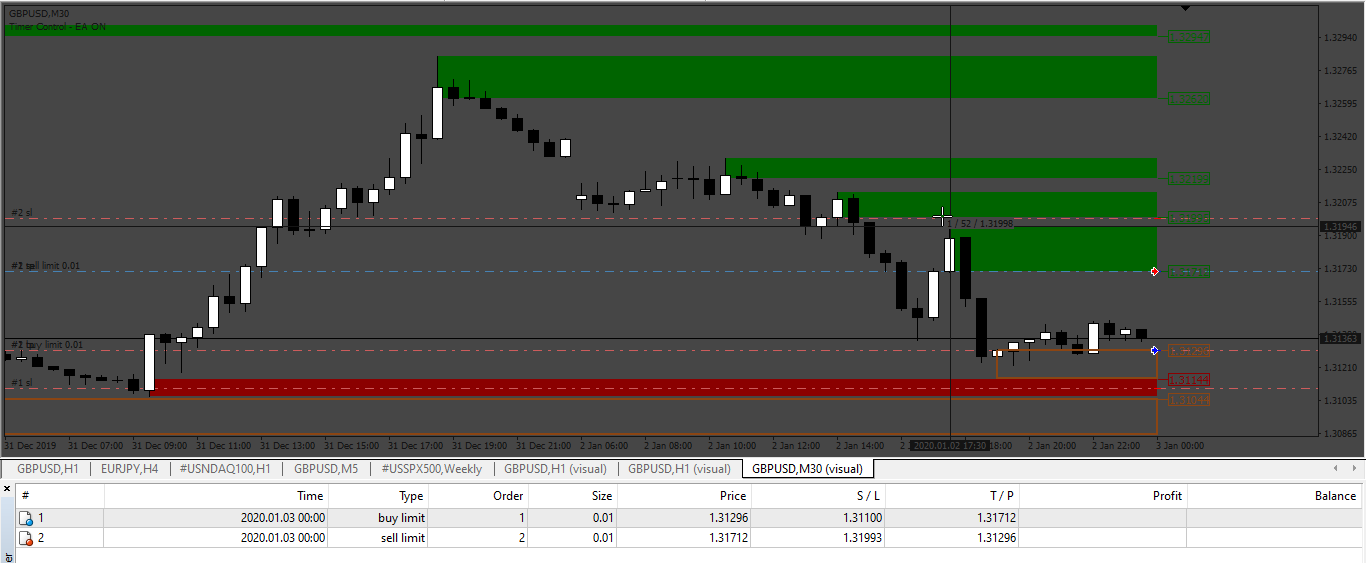Viewport: 1366px width, 563px height.
Task: Click the Balance column header
Action: click(1275, 495)
